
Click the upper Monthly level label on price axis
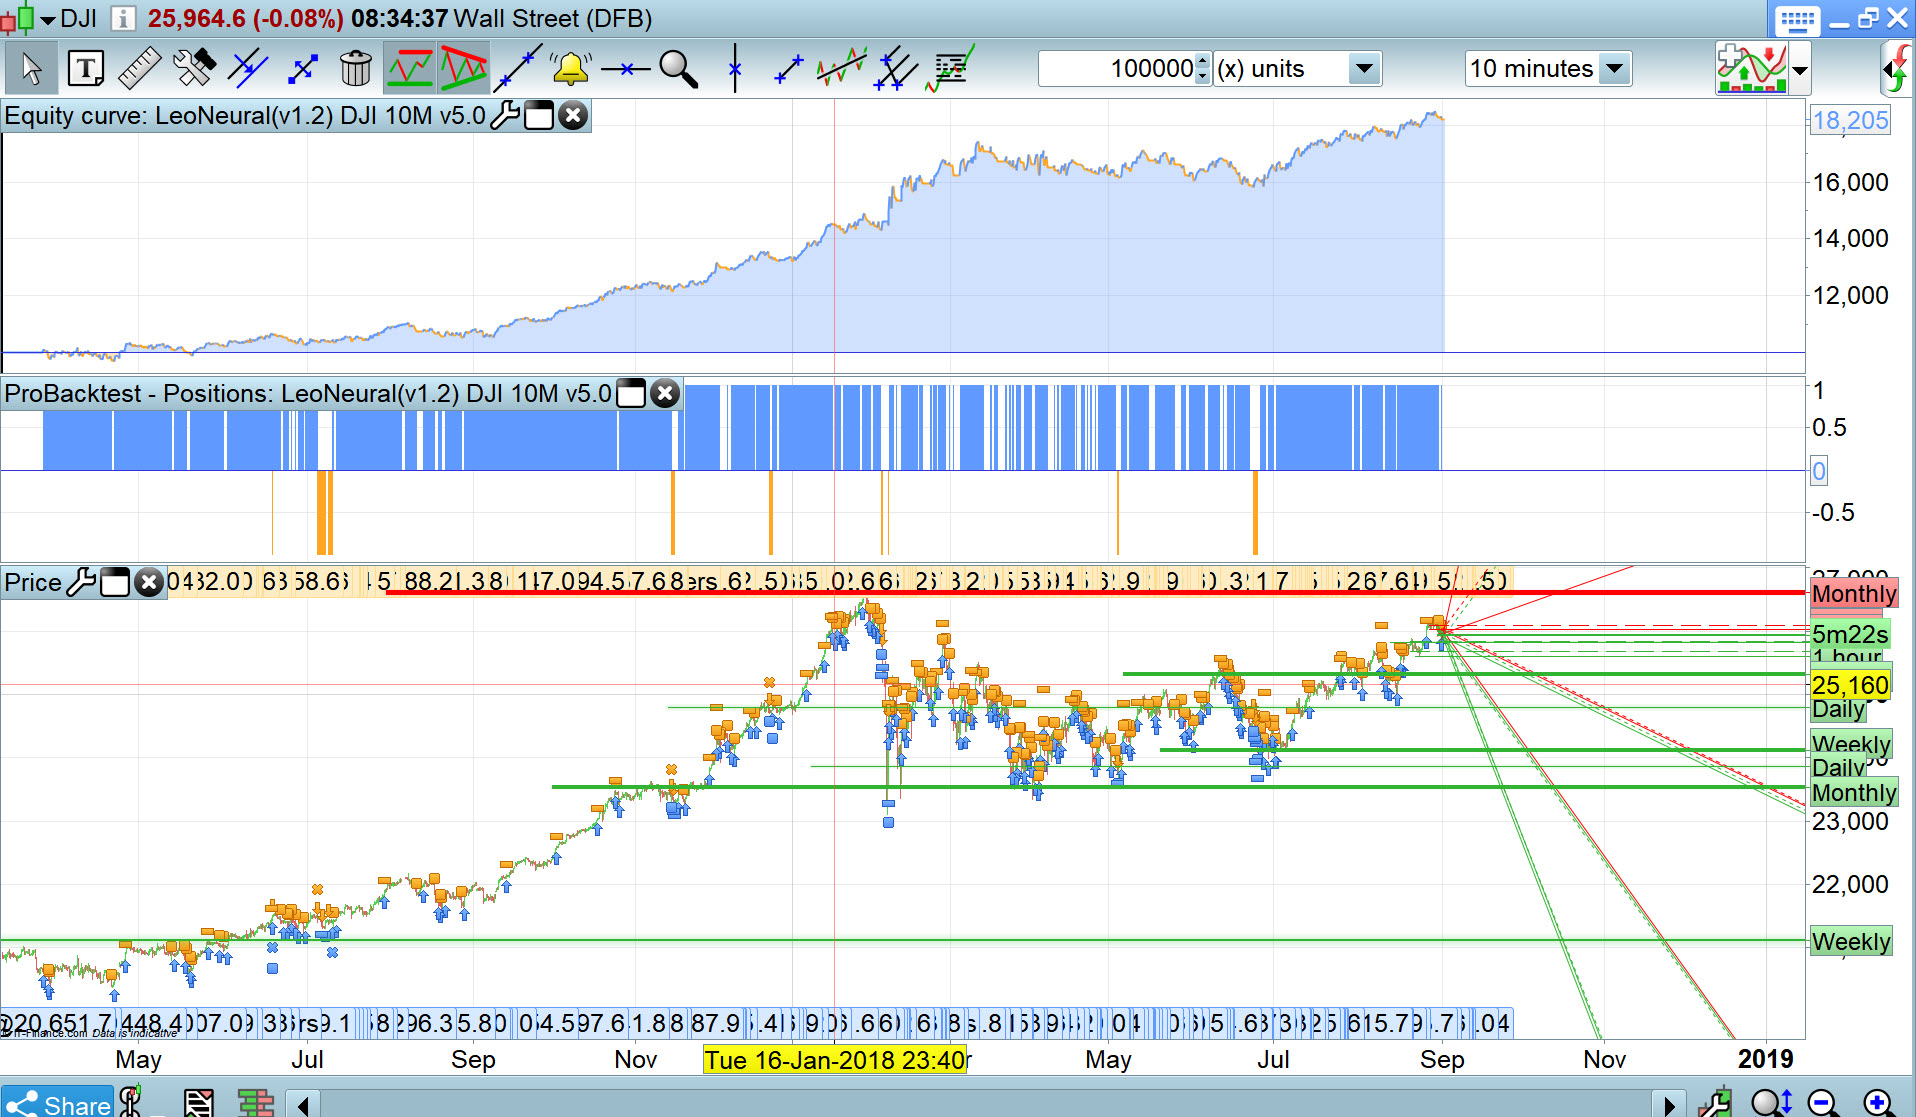click(x=1854, y=594)
